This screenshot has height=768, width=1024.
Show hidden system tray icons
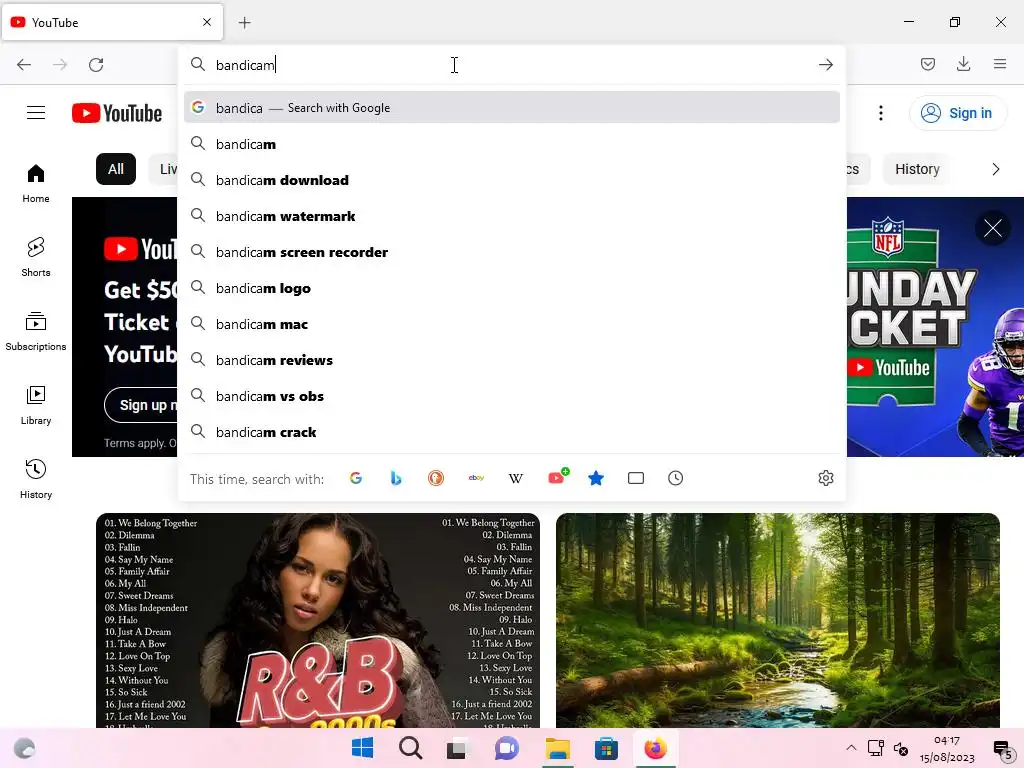pyautogui.click(x=851, y=748)
